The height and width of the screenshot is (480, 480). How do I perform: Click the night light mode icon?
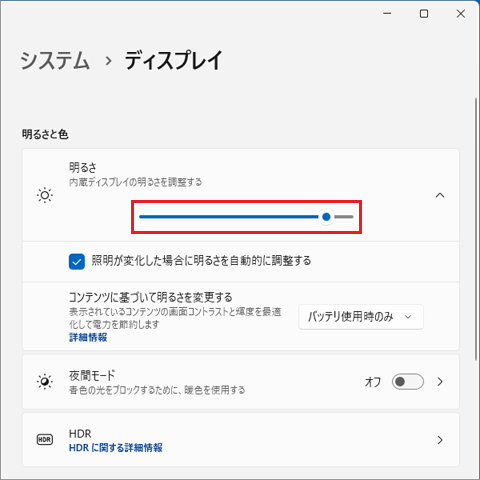[x=45, y=382]
